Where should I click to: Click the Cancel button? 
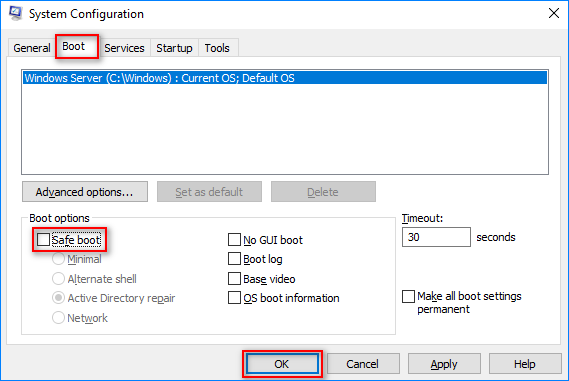pos(363,364)
